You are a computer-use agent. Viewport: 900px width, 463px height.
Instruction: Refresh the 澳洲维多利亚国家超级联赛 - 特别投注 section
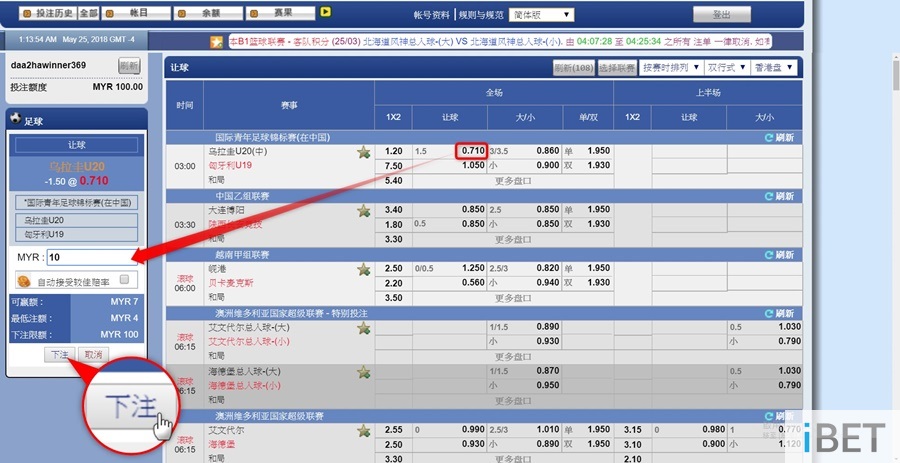[779, 314]
